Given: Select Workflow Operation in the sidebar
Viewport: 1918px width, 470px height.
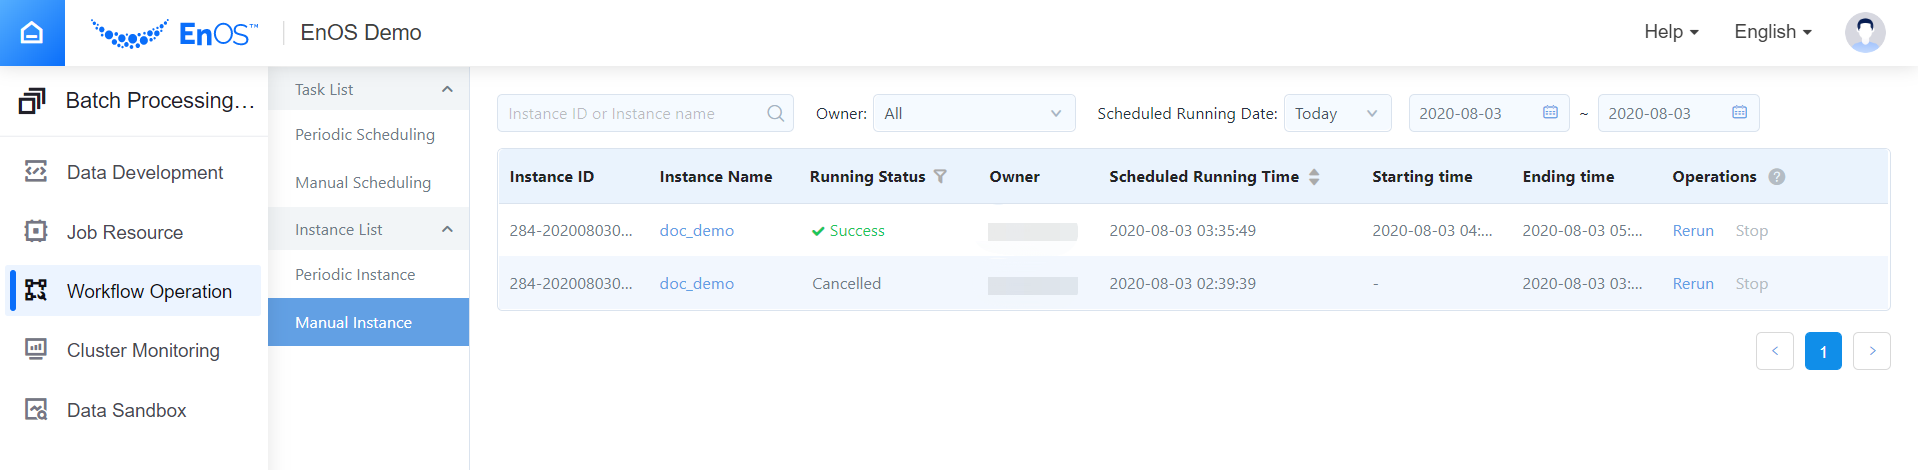Looking at the screenshot, I should point(134,291).
